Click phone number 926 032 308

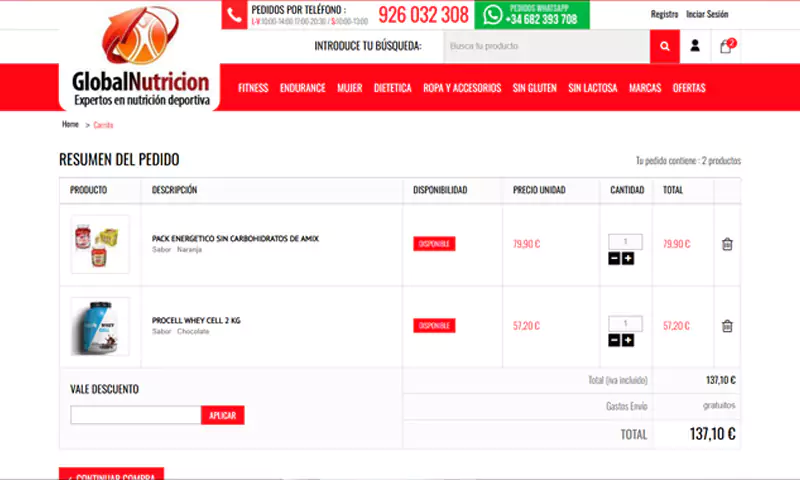pos(423,15)
